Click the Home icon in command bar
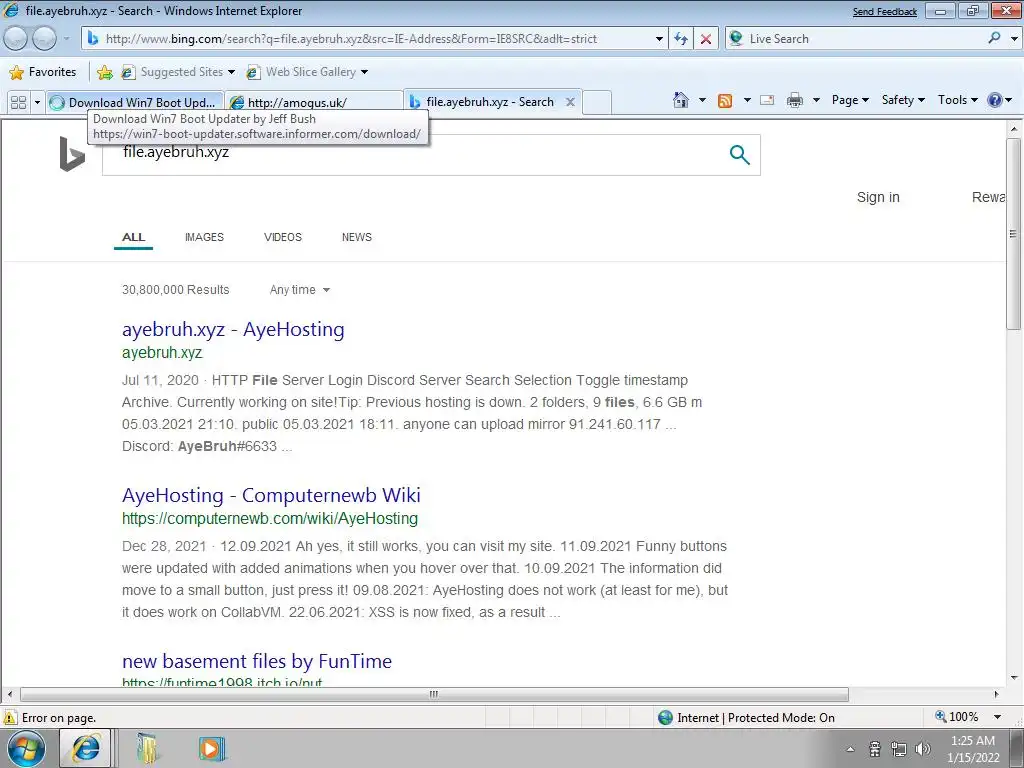Viewport: 1024px width, 768px height. click(680, 100)
